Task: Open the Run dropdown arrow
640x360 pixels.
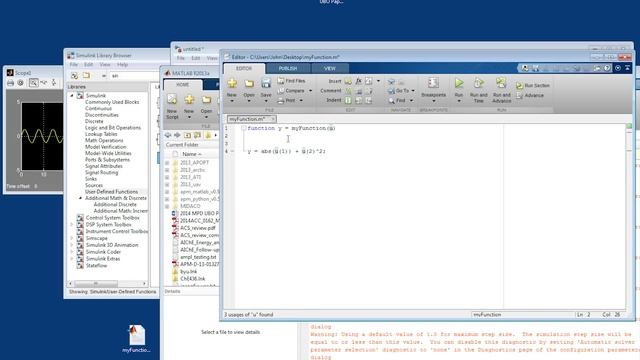Action: pos(459,101)
